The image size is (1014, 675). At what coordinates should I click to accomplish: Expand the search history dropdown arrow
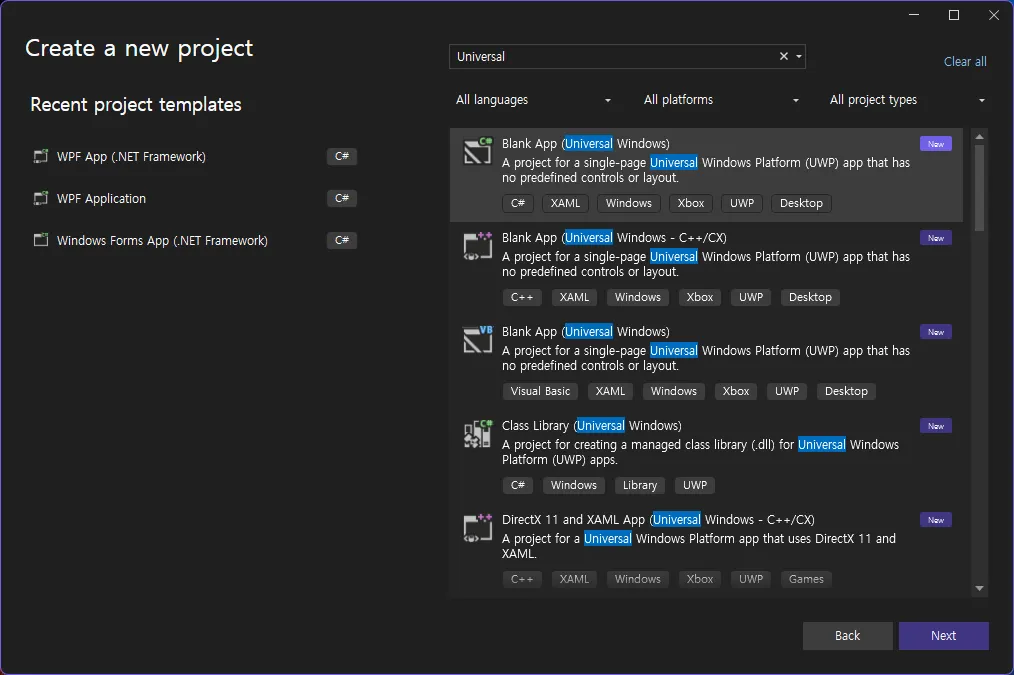pyautogui.click(x=799, y=57)
